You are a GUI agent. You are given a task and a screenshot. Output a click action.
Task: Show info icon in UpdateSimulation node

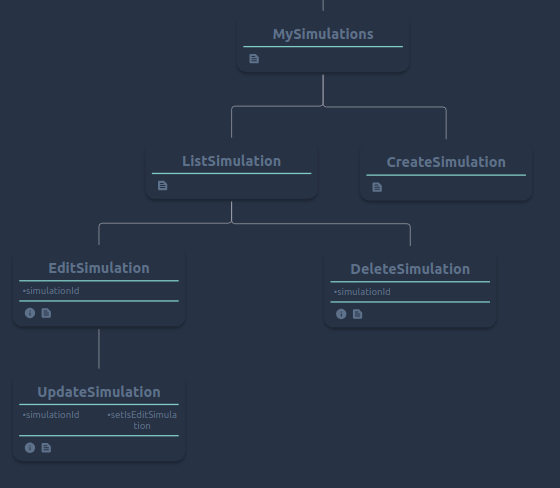point(30,448)
